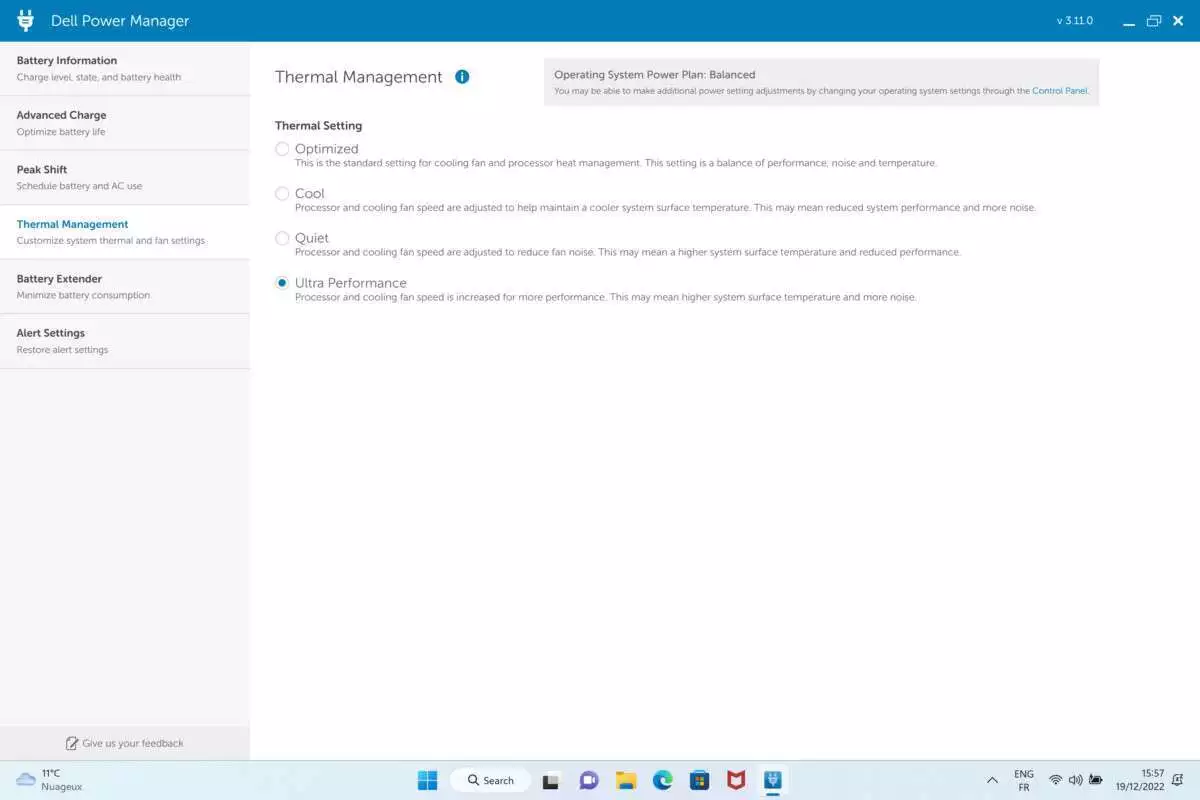
Task: Open the Control Panel link
Action: (x=1059, y=91)
